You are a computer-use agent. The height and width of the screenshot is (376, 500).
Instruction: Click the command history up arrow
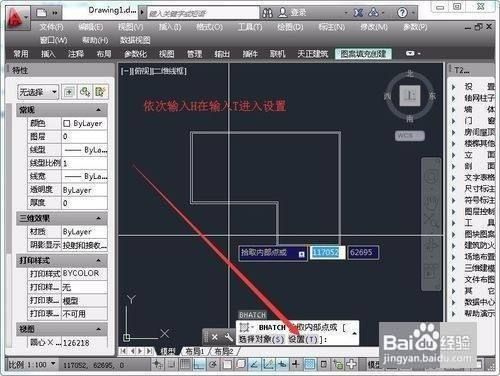pyautogui.click(x=354, y=333)
